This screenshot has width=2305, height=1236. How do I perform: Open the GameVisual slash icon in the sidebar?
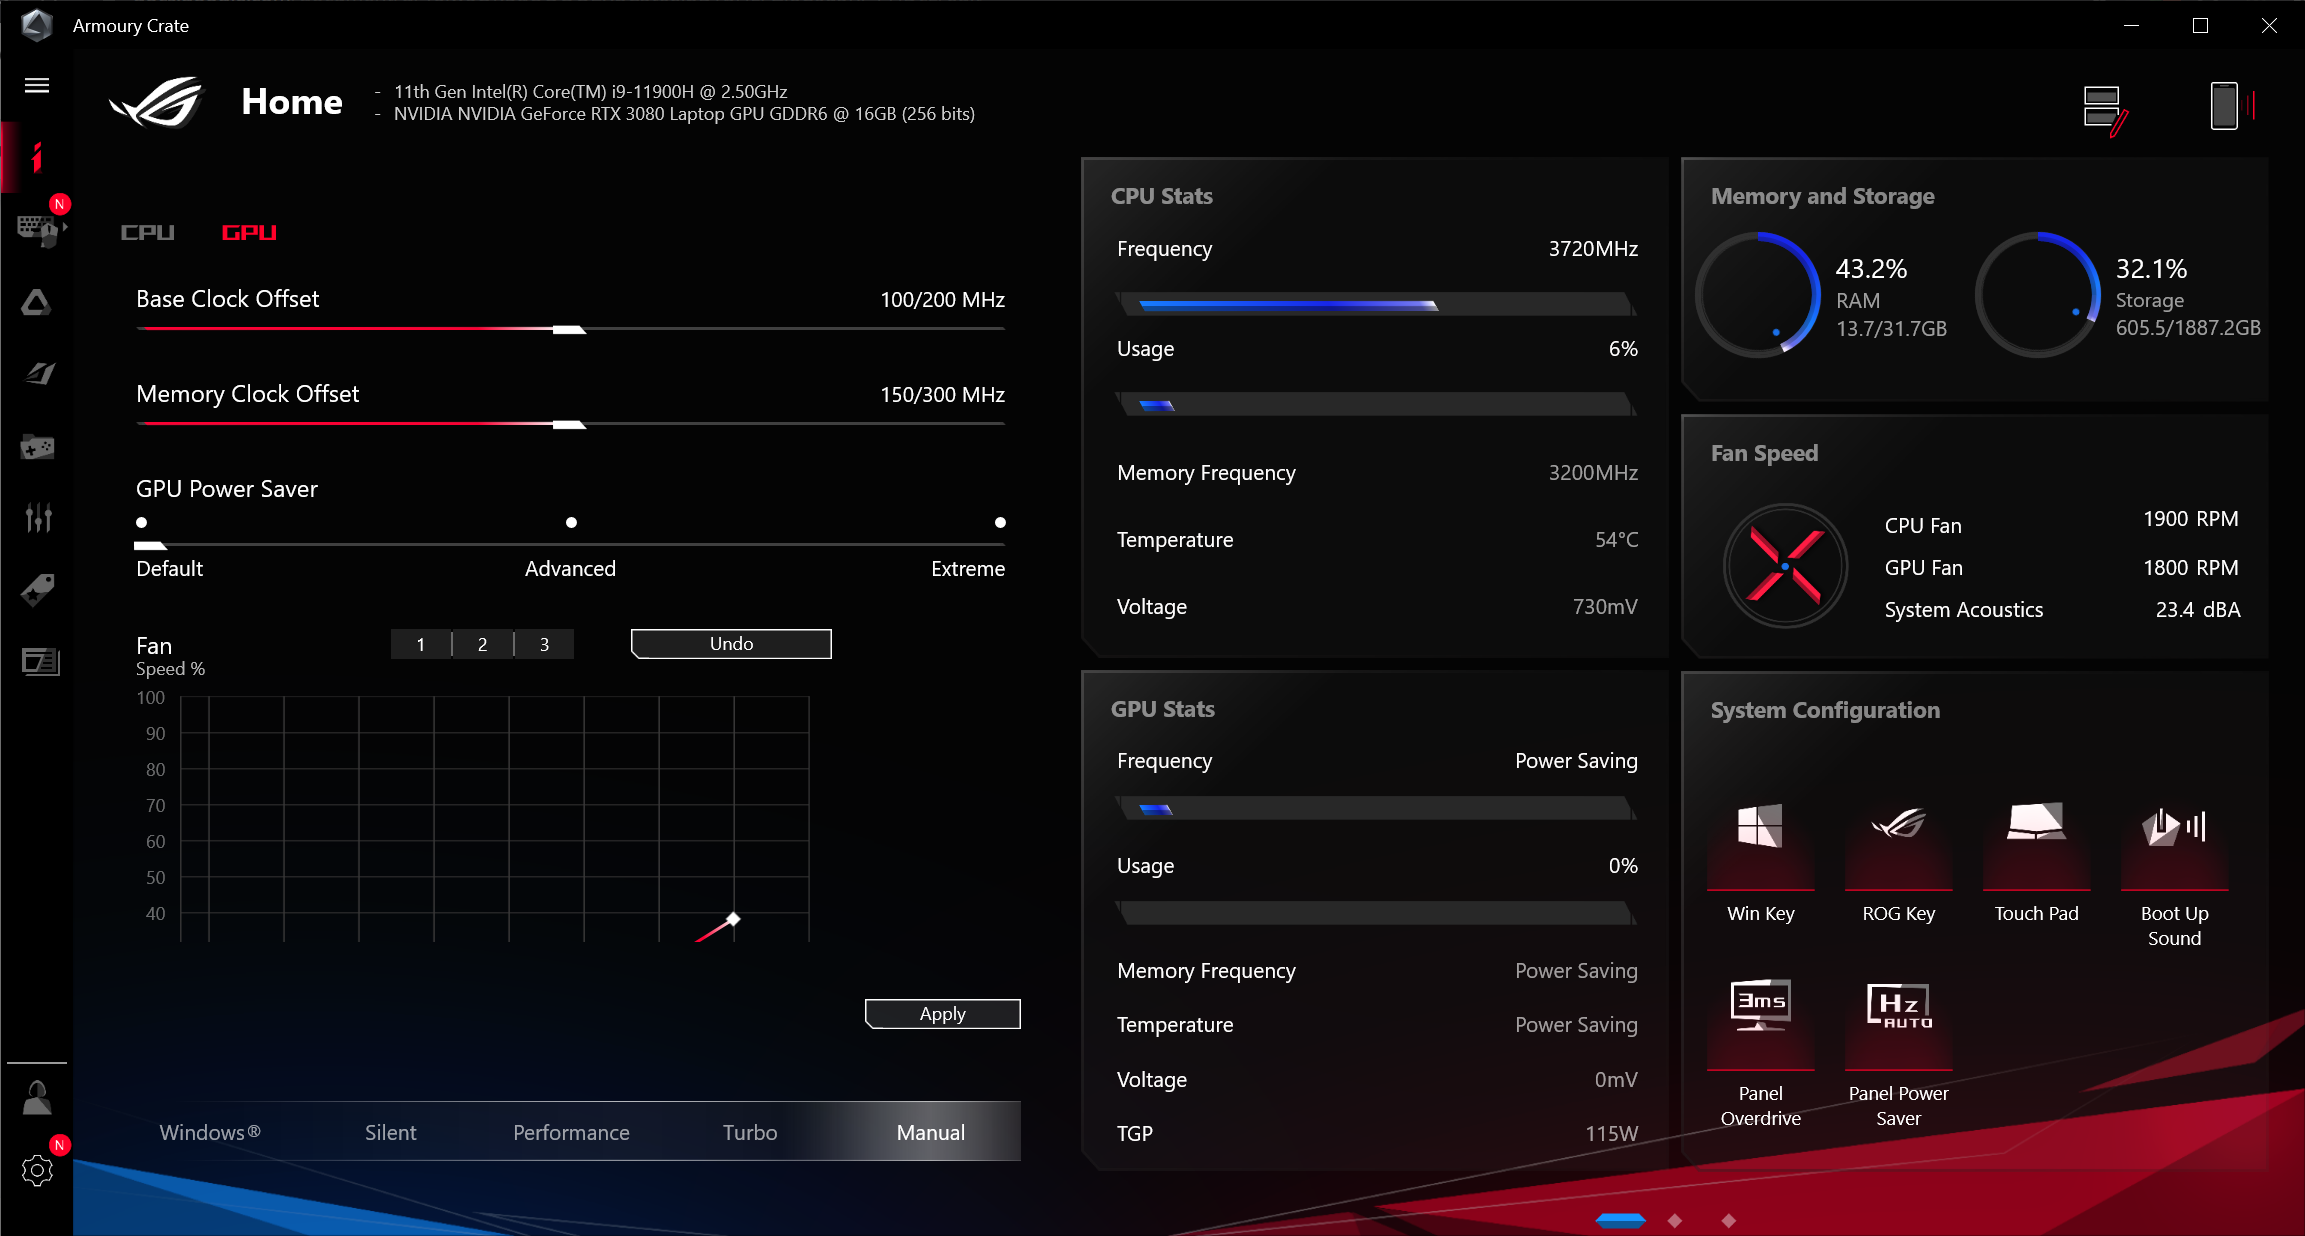(x=40, y=374)
